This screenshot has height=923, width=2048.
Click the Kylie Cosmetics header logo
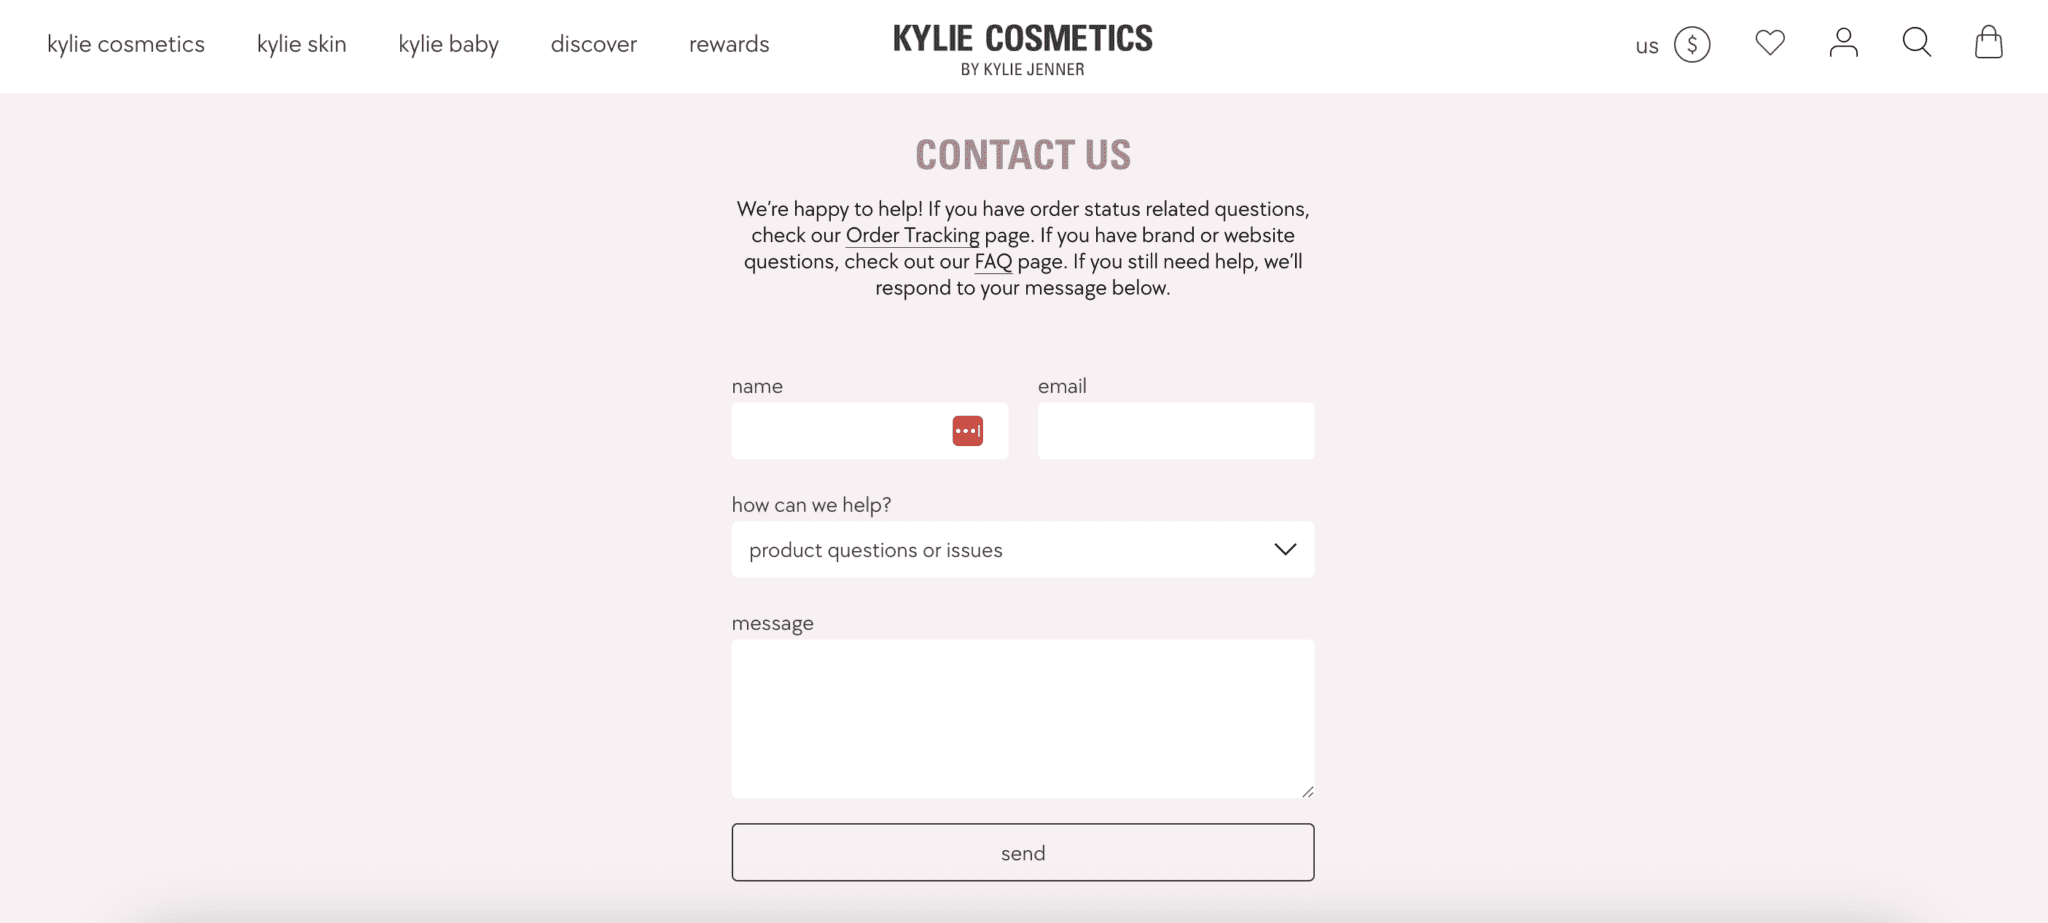(x=1021, y=46)
